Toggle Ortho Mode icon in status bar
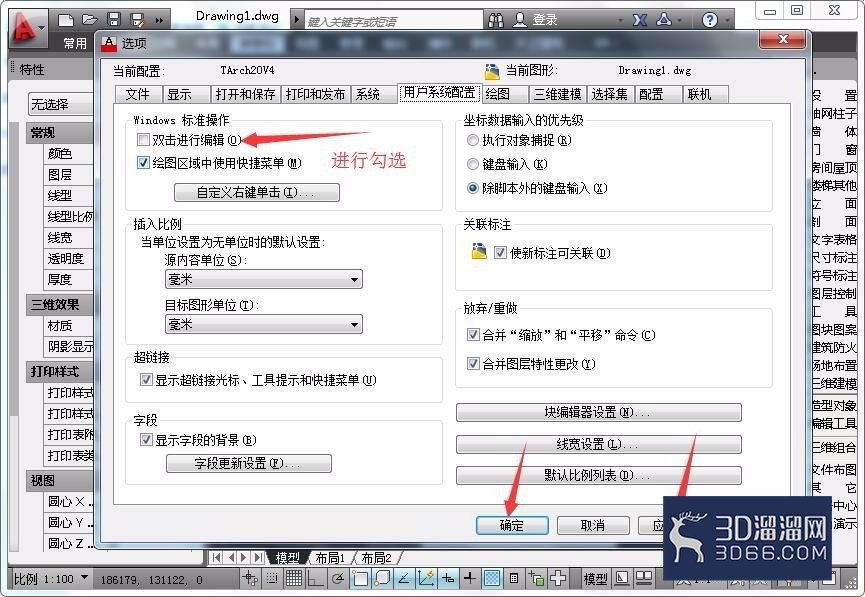The width and height of the screenshot is (865, 597). [316, 578]
